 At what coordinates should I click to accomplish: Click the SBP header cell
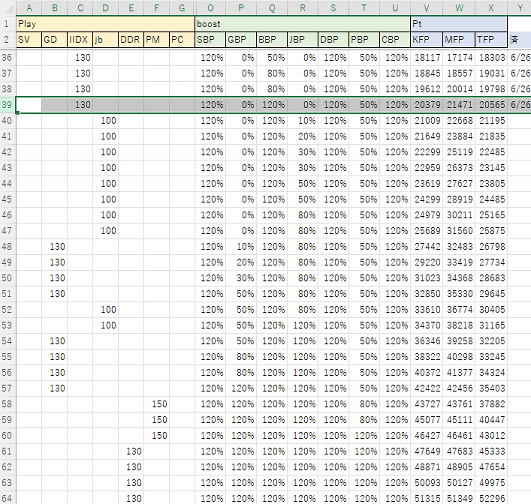point(210,40)
